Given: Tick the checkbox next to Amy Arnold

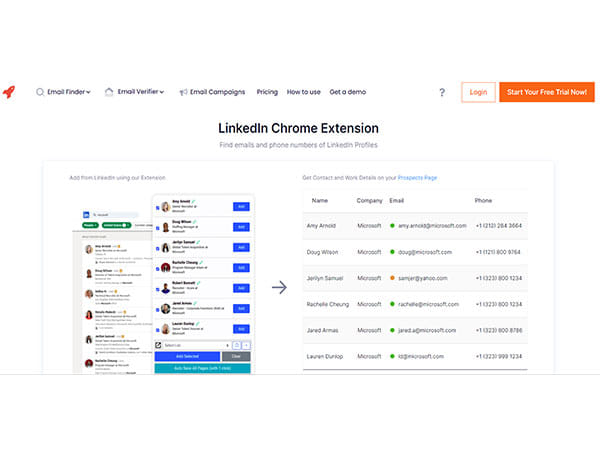Looking at the screenshot, I should click(158, 208).
